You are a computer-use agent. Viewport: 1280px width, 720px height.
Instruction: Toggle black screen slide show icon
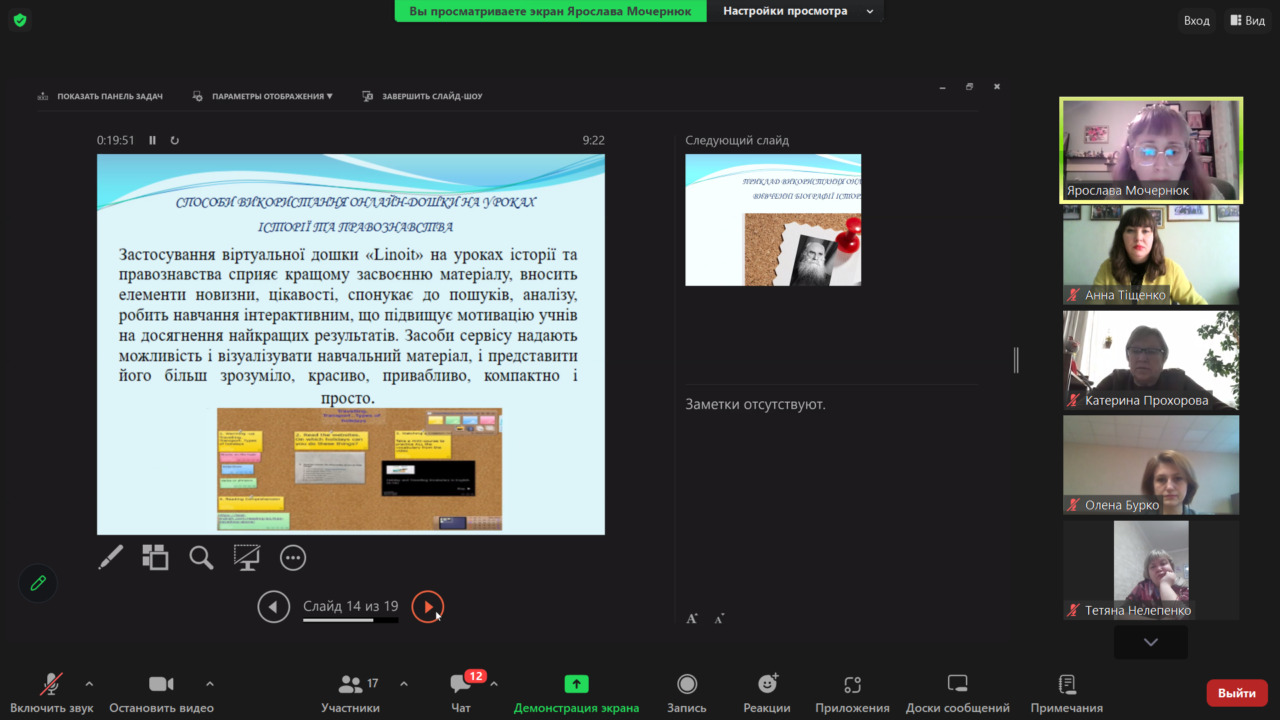247,557
